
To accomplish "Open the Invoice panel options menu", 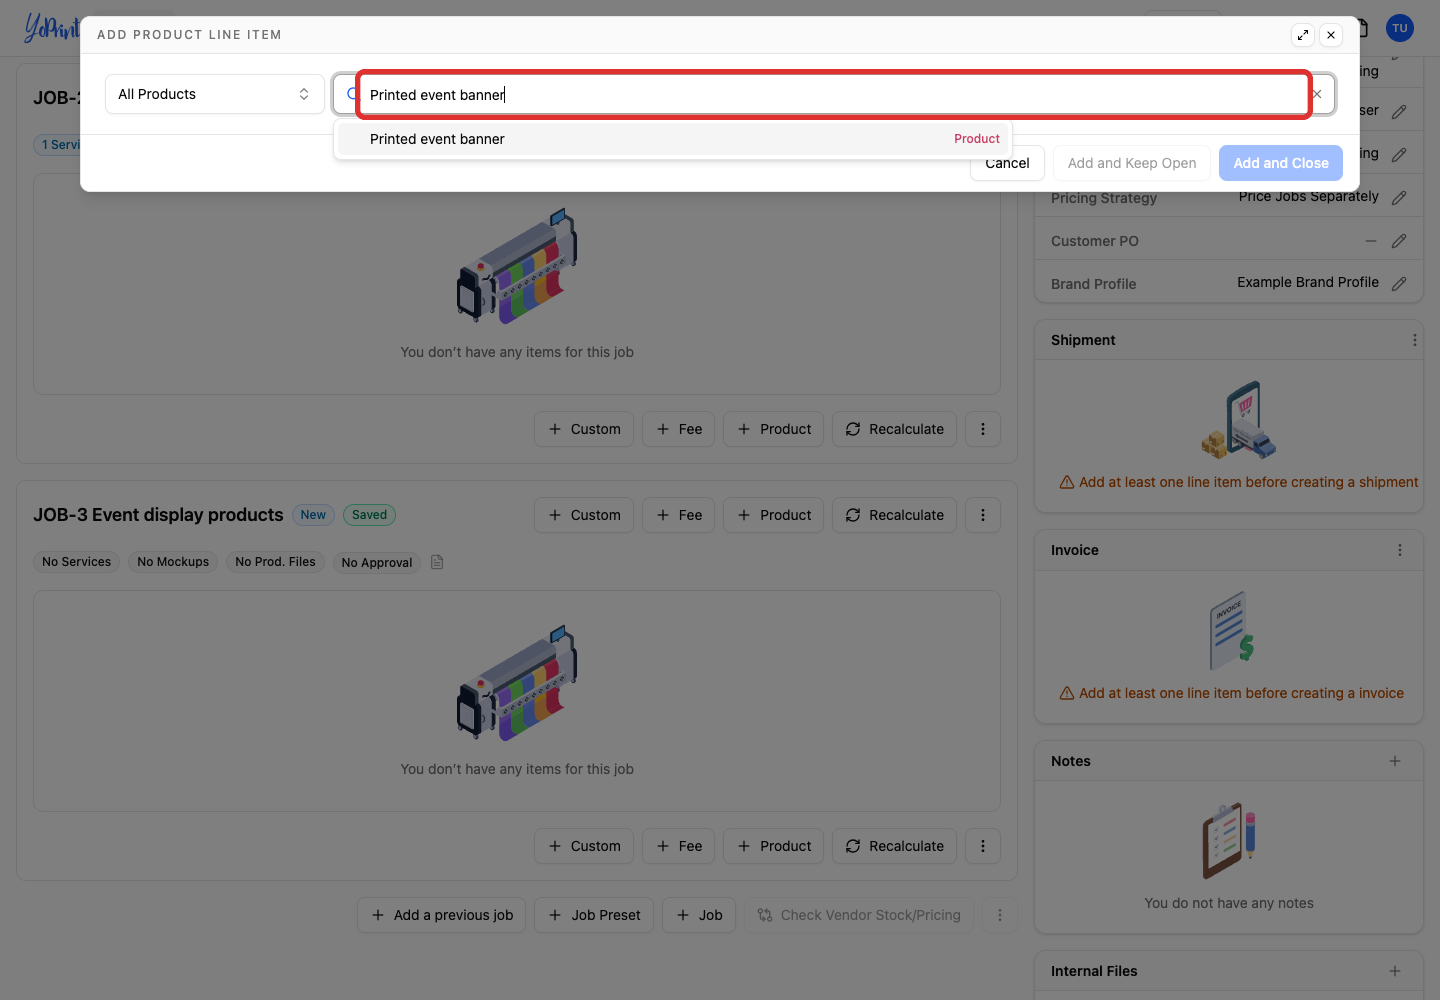I will pyautogui.click(x=1400, y=550).
